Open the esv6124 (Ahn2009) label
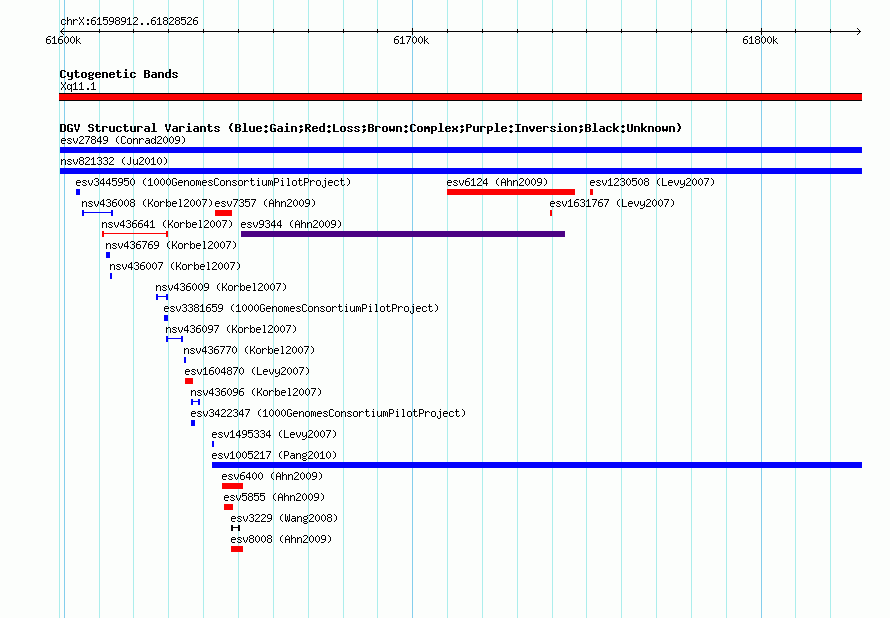 tap(497, 182)
